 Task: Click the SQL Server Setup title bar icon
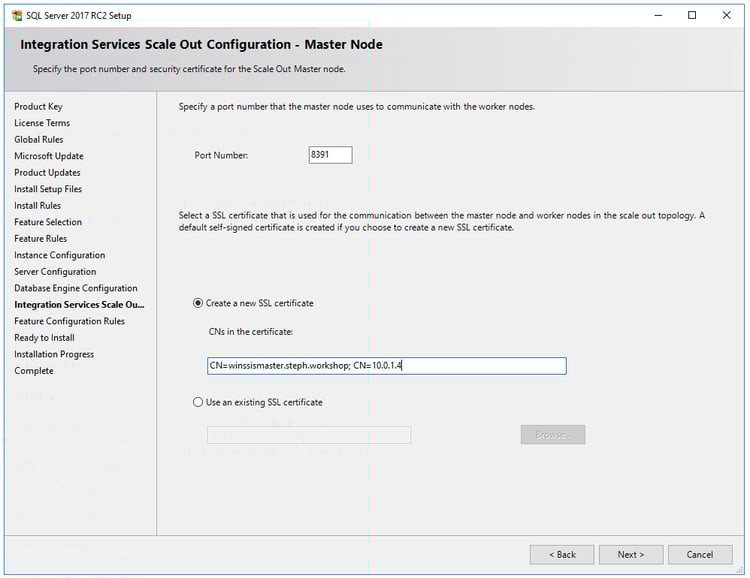[17, 16]
